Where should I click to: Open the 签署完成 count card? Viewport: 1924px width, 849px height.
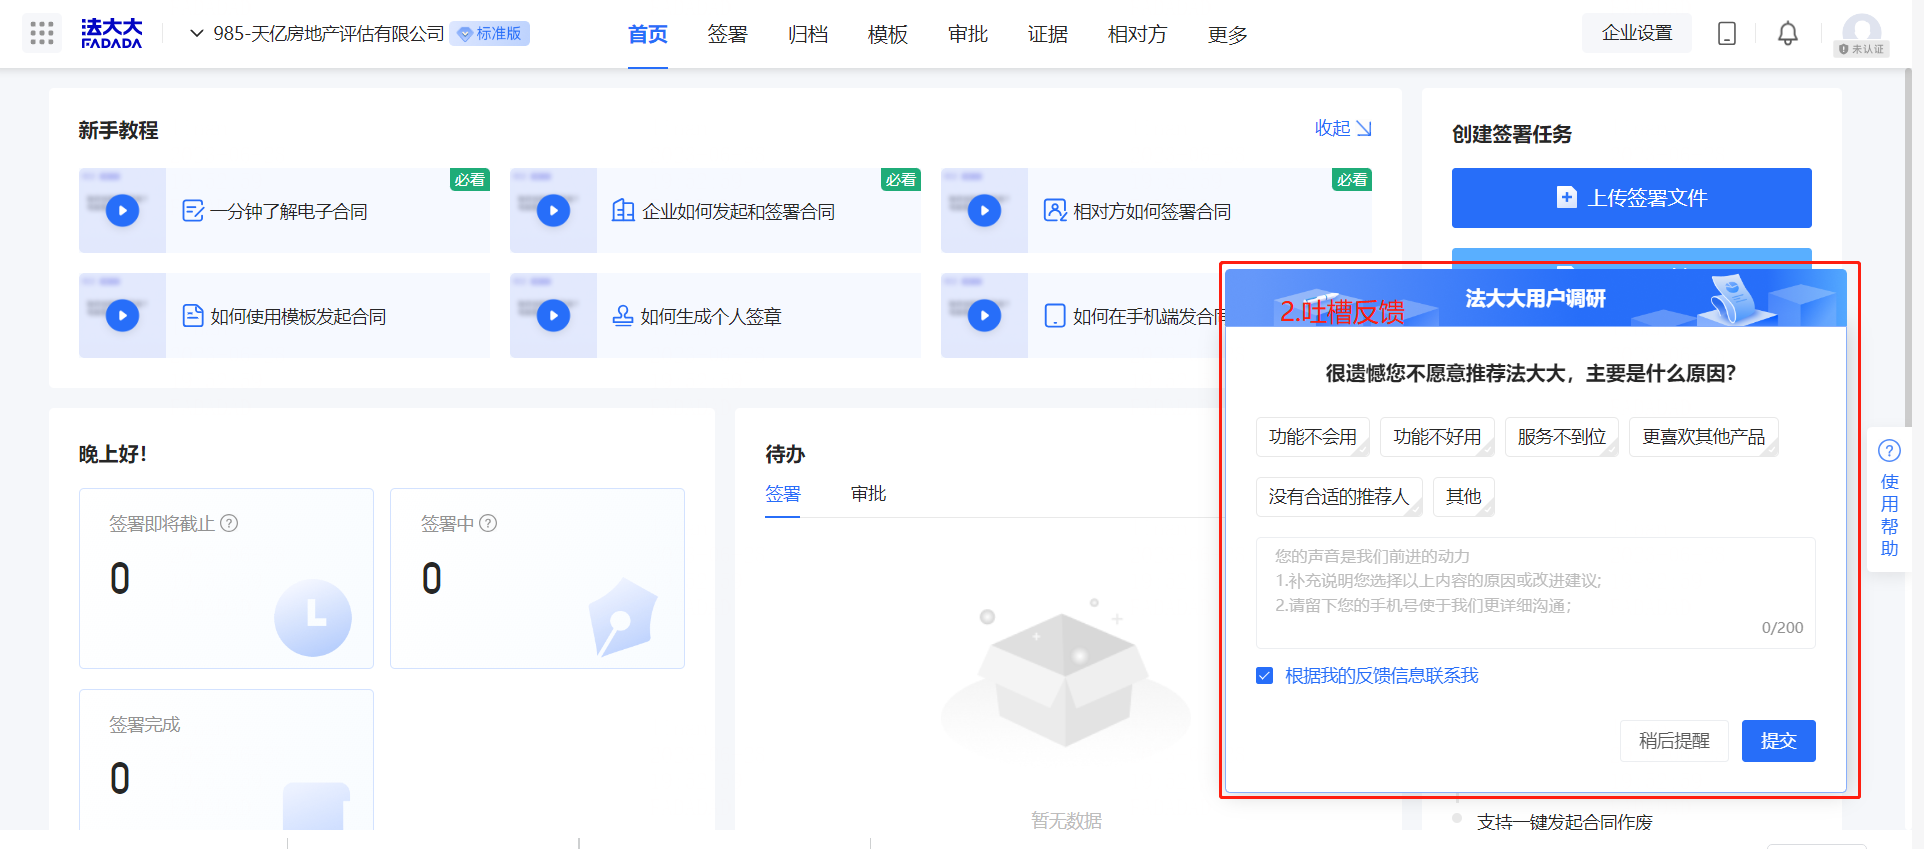[226, 759]
